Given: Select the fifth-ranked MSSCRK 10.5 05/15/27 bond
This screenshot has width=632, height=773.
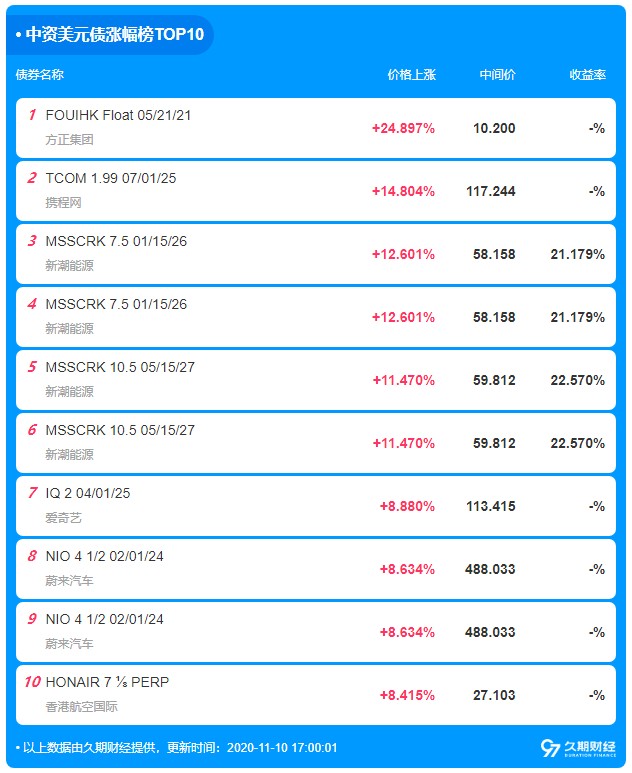Looking at the screenshot, I should coord(316,380).
